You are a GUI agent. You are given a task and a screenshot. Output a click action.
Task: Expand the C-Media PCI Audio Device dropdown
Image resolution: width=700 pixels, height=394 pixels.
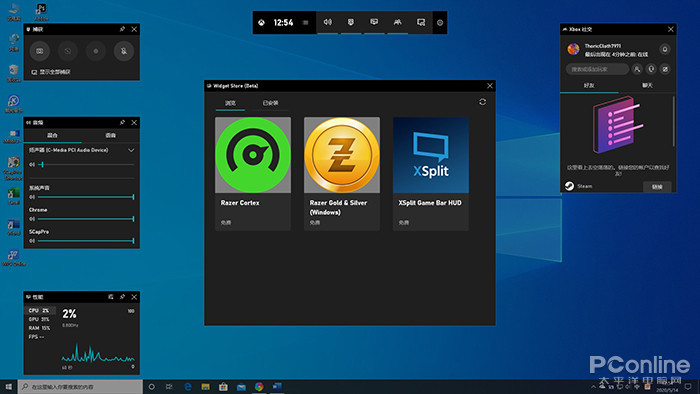tap(131, 150)
